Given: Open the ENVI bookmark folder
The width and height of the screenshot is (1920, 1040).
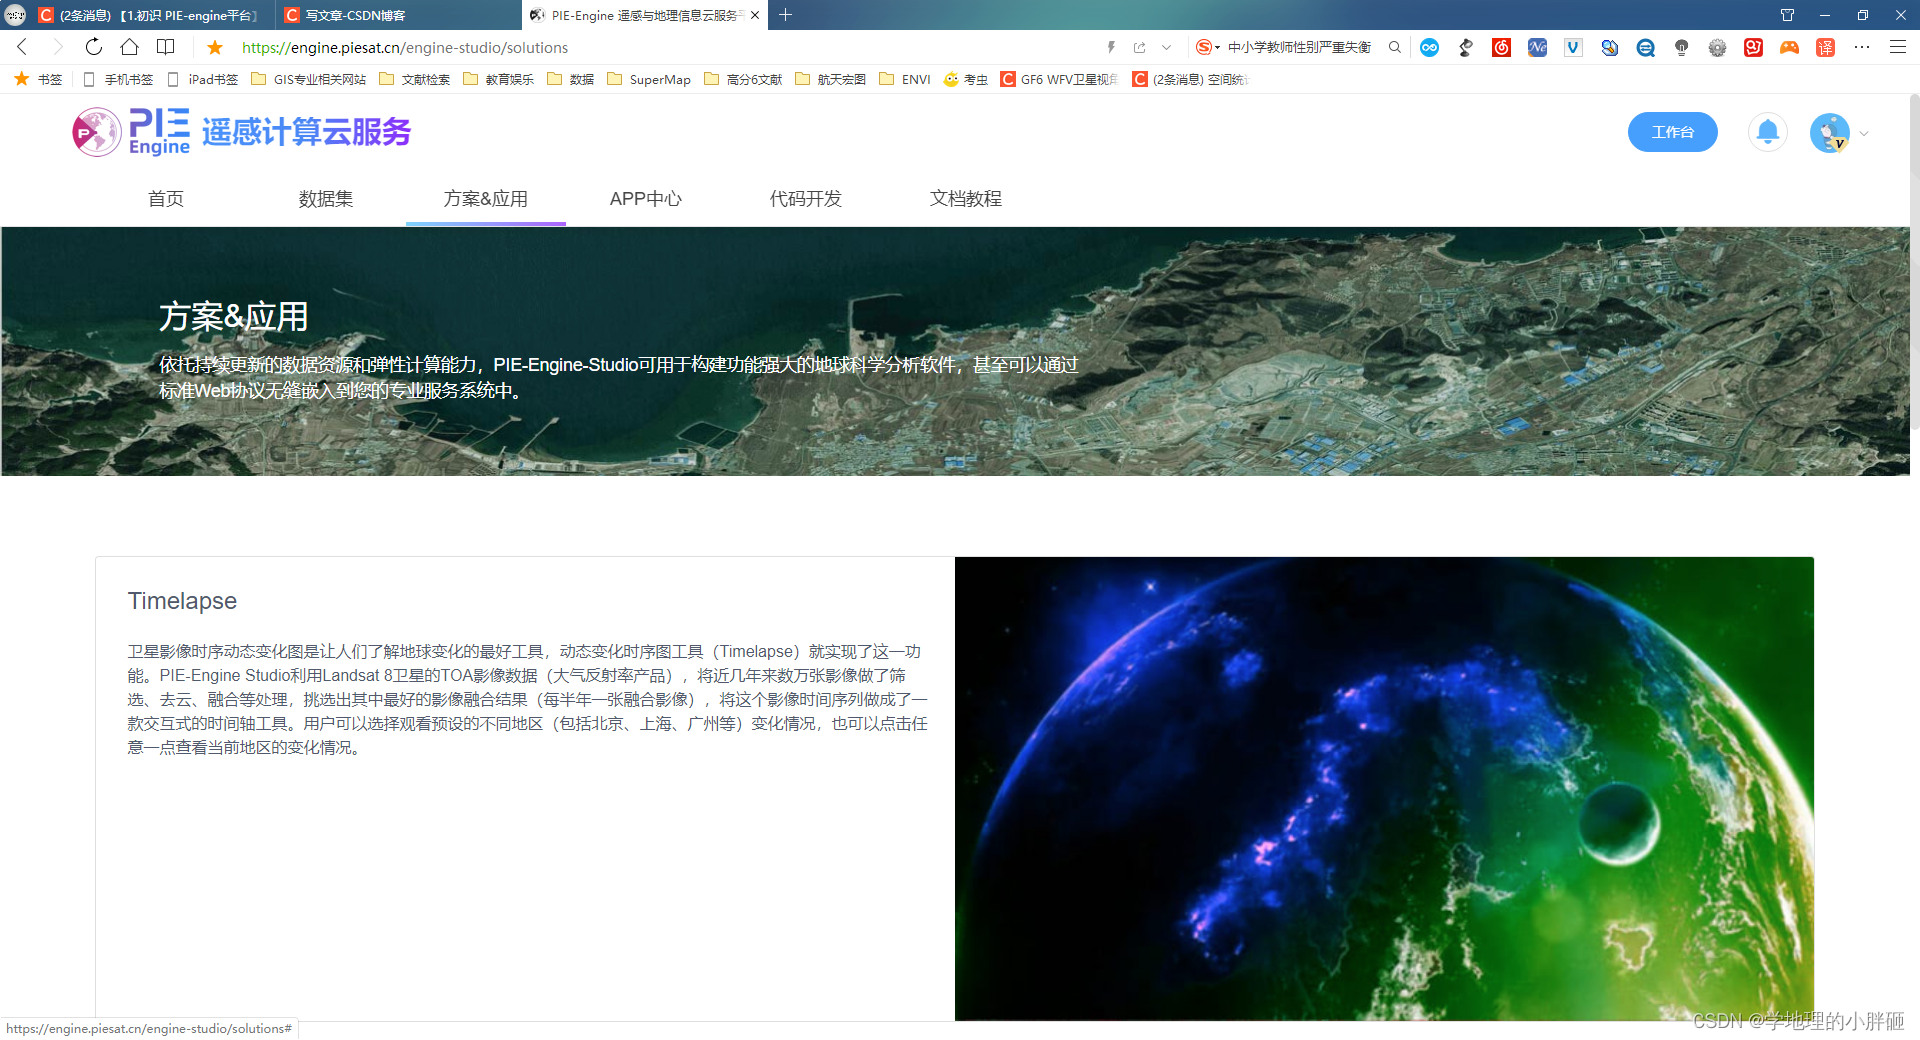Looking at the screenshot, I should pos(905,79).
